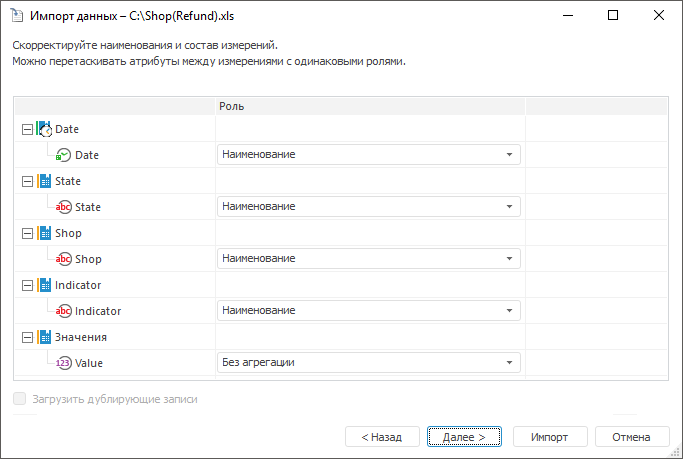Collapse the Indicator dimension node

26,285
